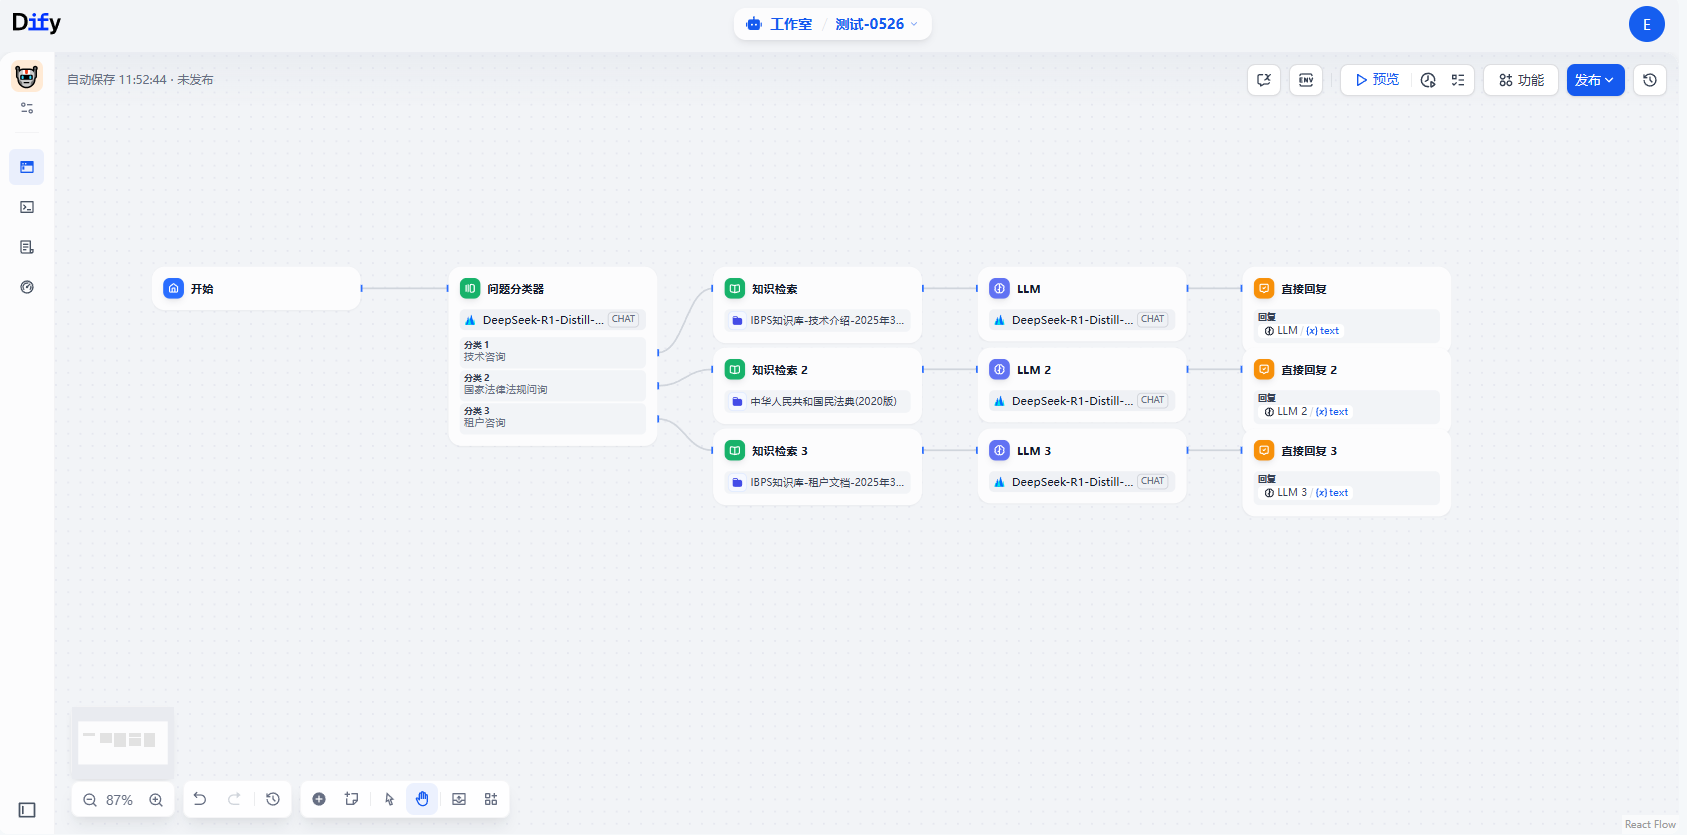Zoom in on the workflow canvas
This screenshot has width=1687, height=835.
coord(156,800)
